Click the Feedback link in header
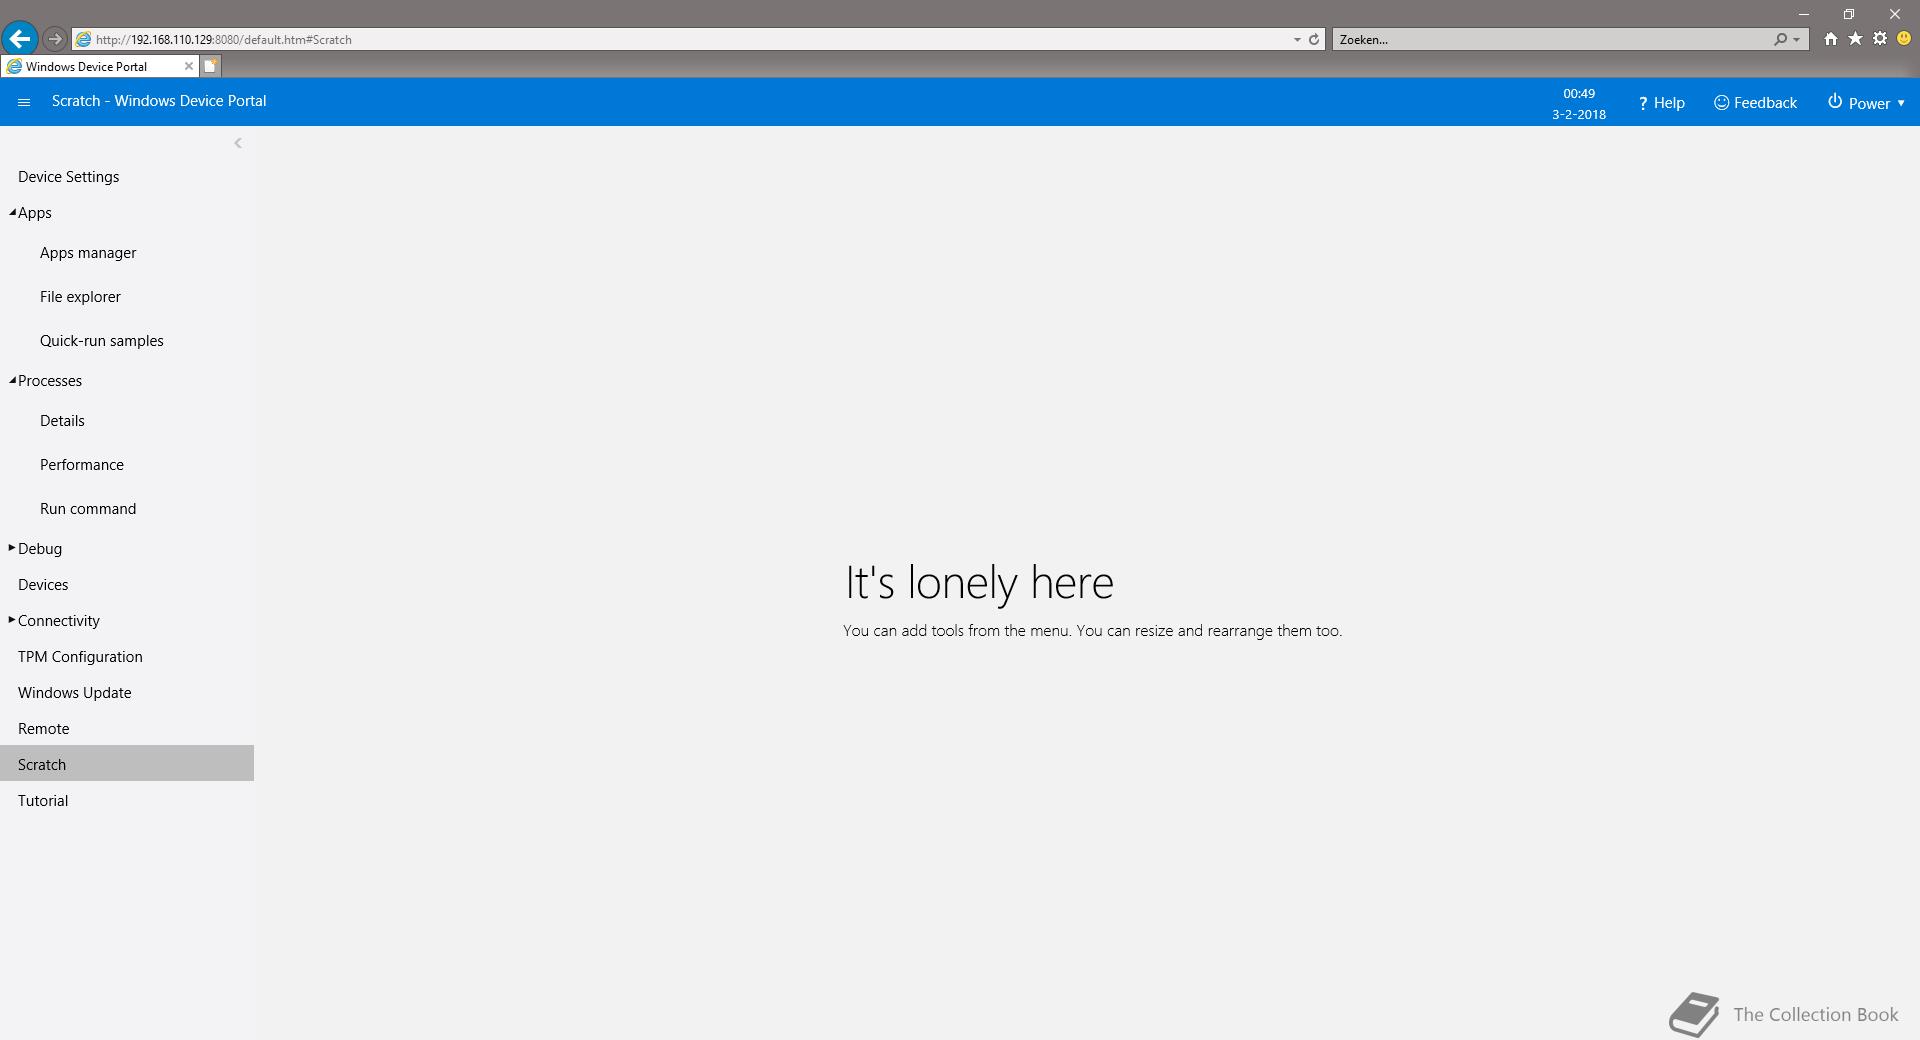 pos(1755,103)
